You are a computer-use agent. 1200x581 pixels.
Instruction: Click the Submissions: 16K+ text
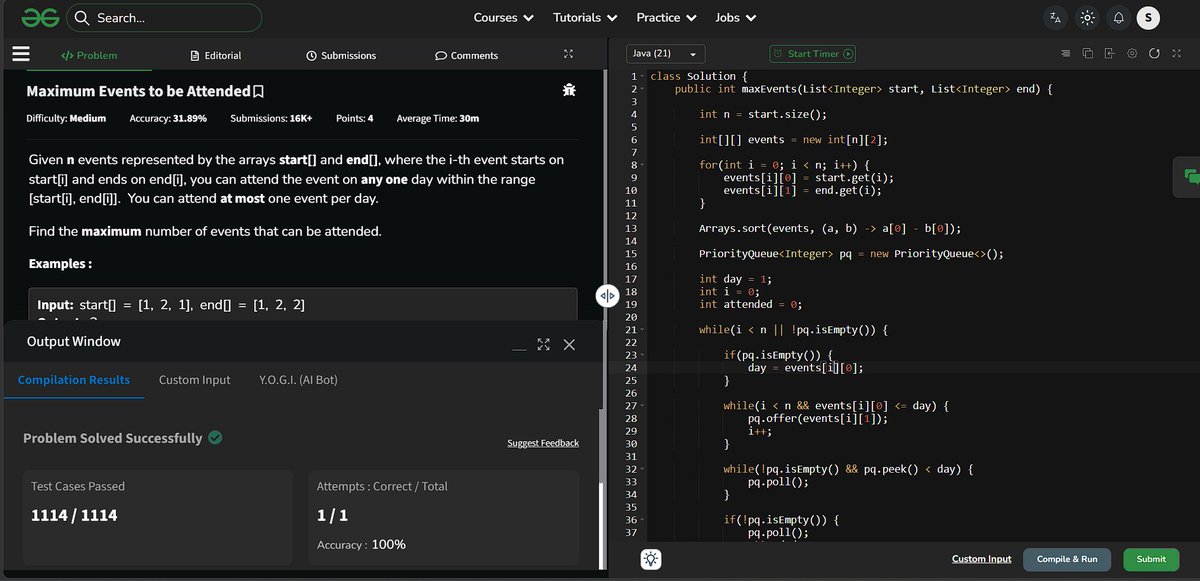pyautogui.click(x=271, y=118)
